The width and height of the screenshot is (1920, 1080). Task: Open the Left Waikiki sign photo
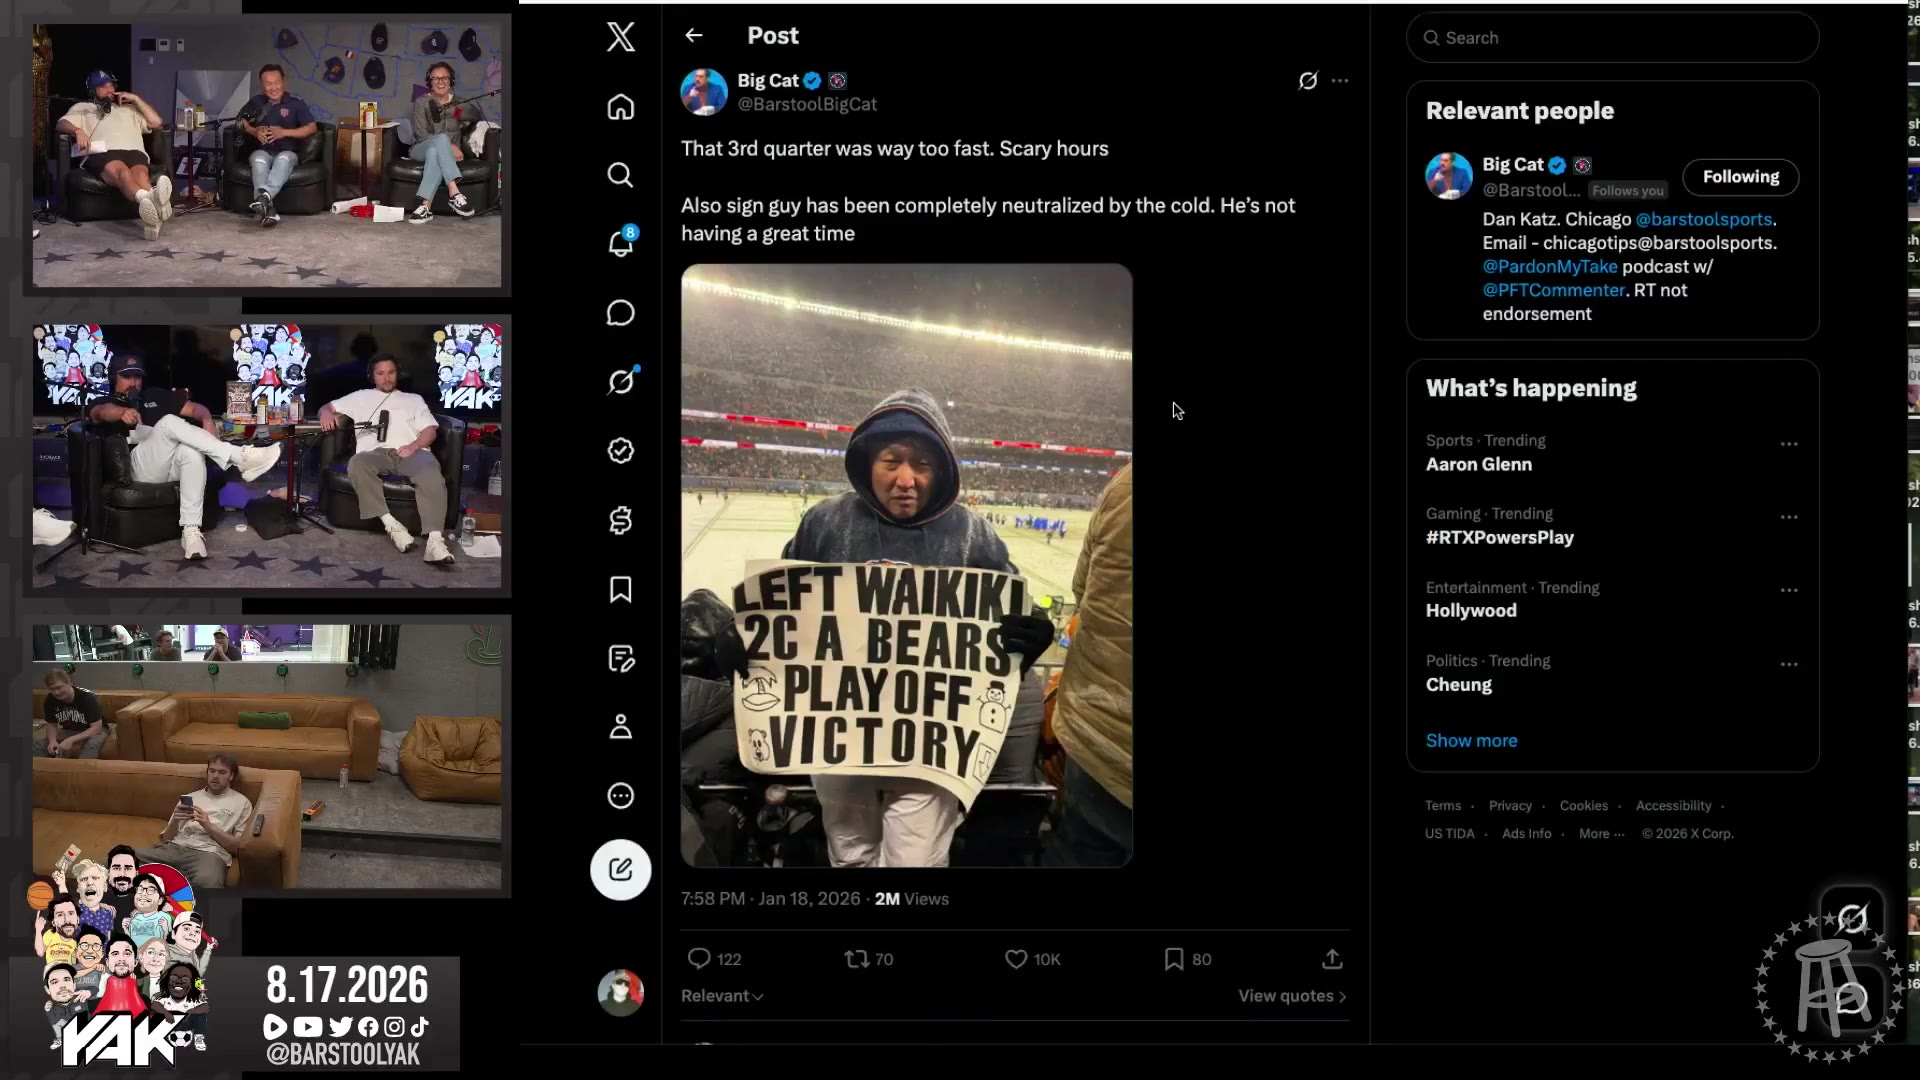point(907,565)
